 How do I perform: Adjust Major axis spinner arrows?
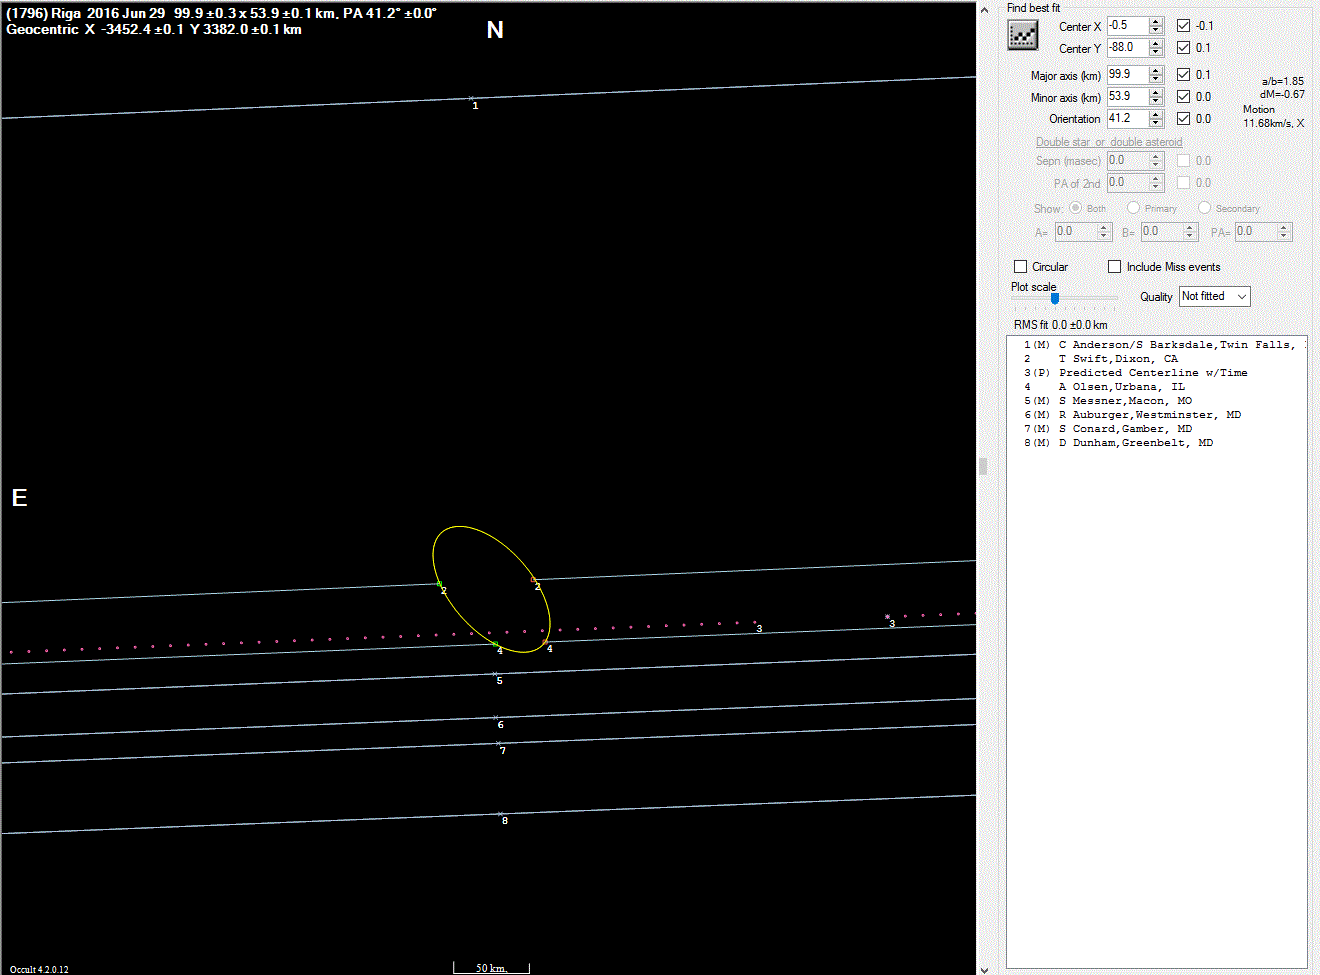[x=1156, y=75]
